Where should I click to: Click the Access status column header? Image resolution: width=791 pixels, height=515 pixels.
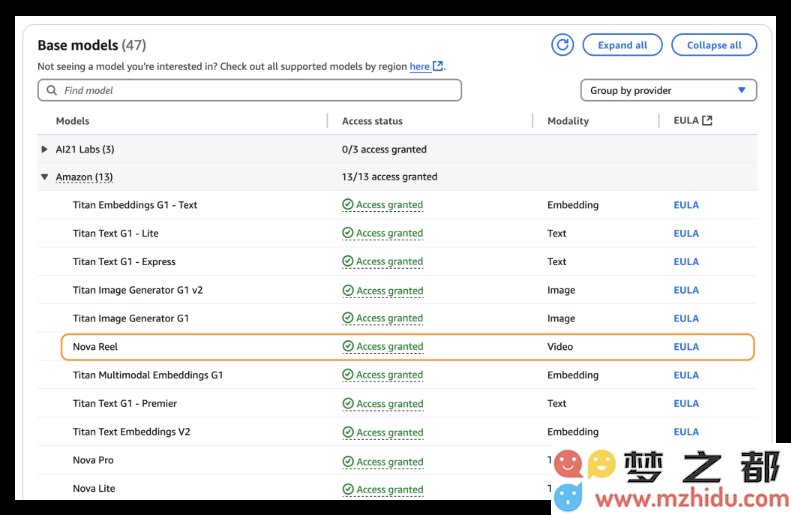(x=372, y=121)
